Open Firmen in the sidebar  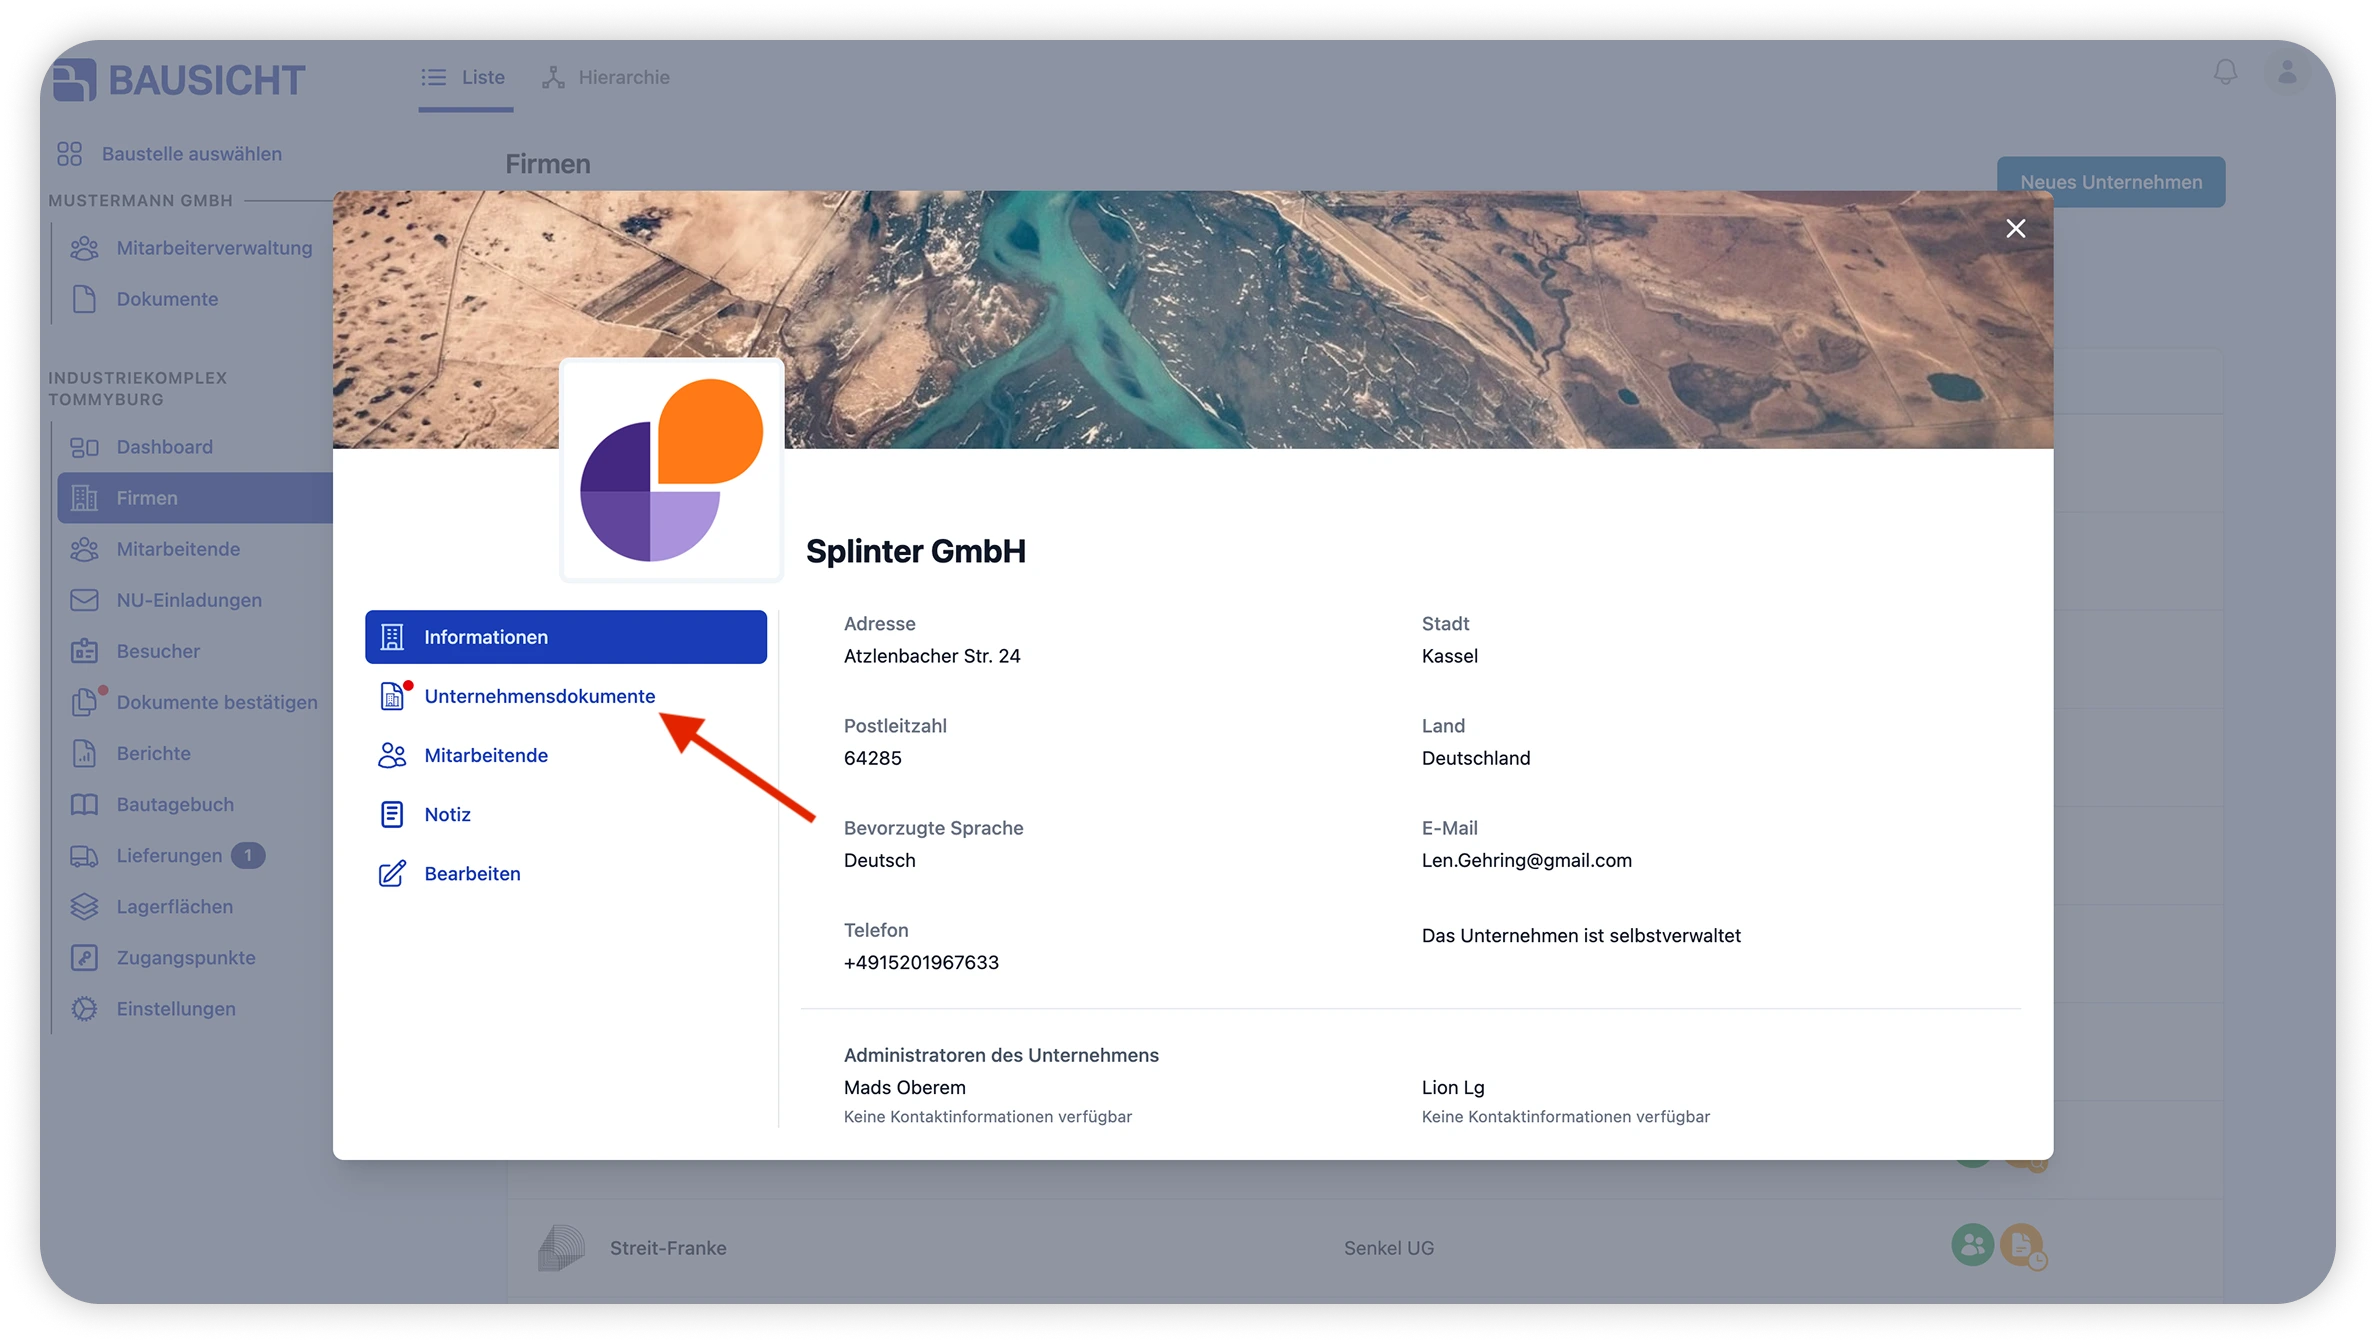[x=195, y=498]
